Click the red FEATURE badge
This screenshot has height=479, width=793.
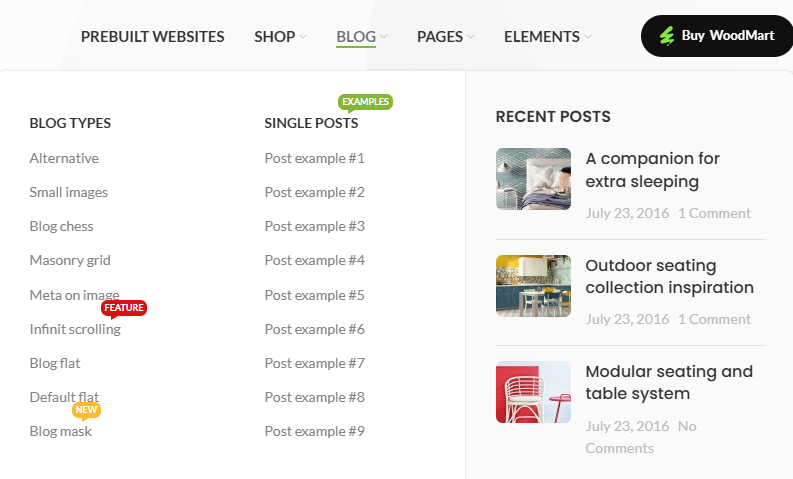click(x=124, y=308)
